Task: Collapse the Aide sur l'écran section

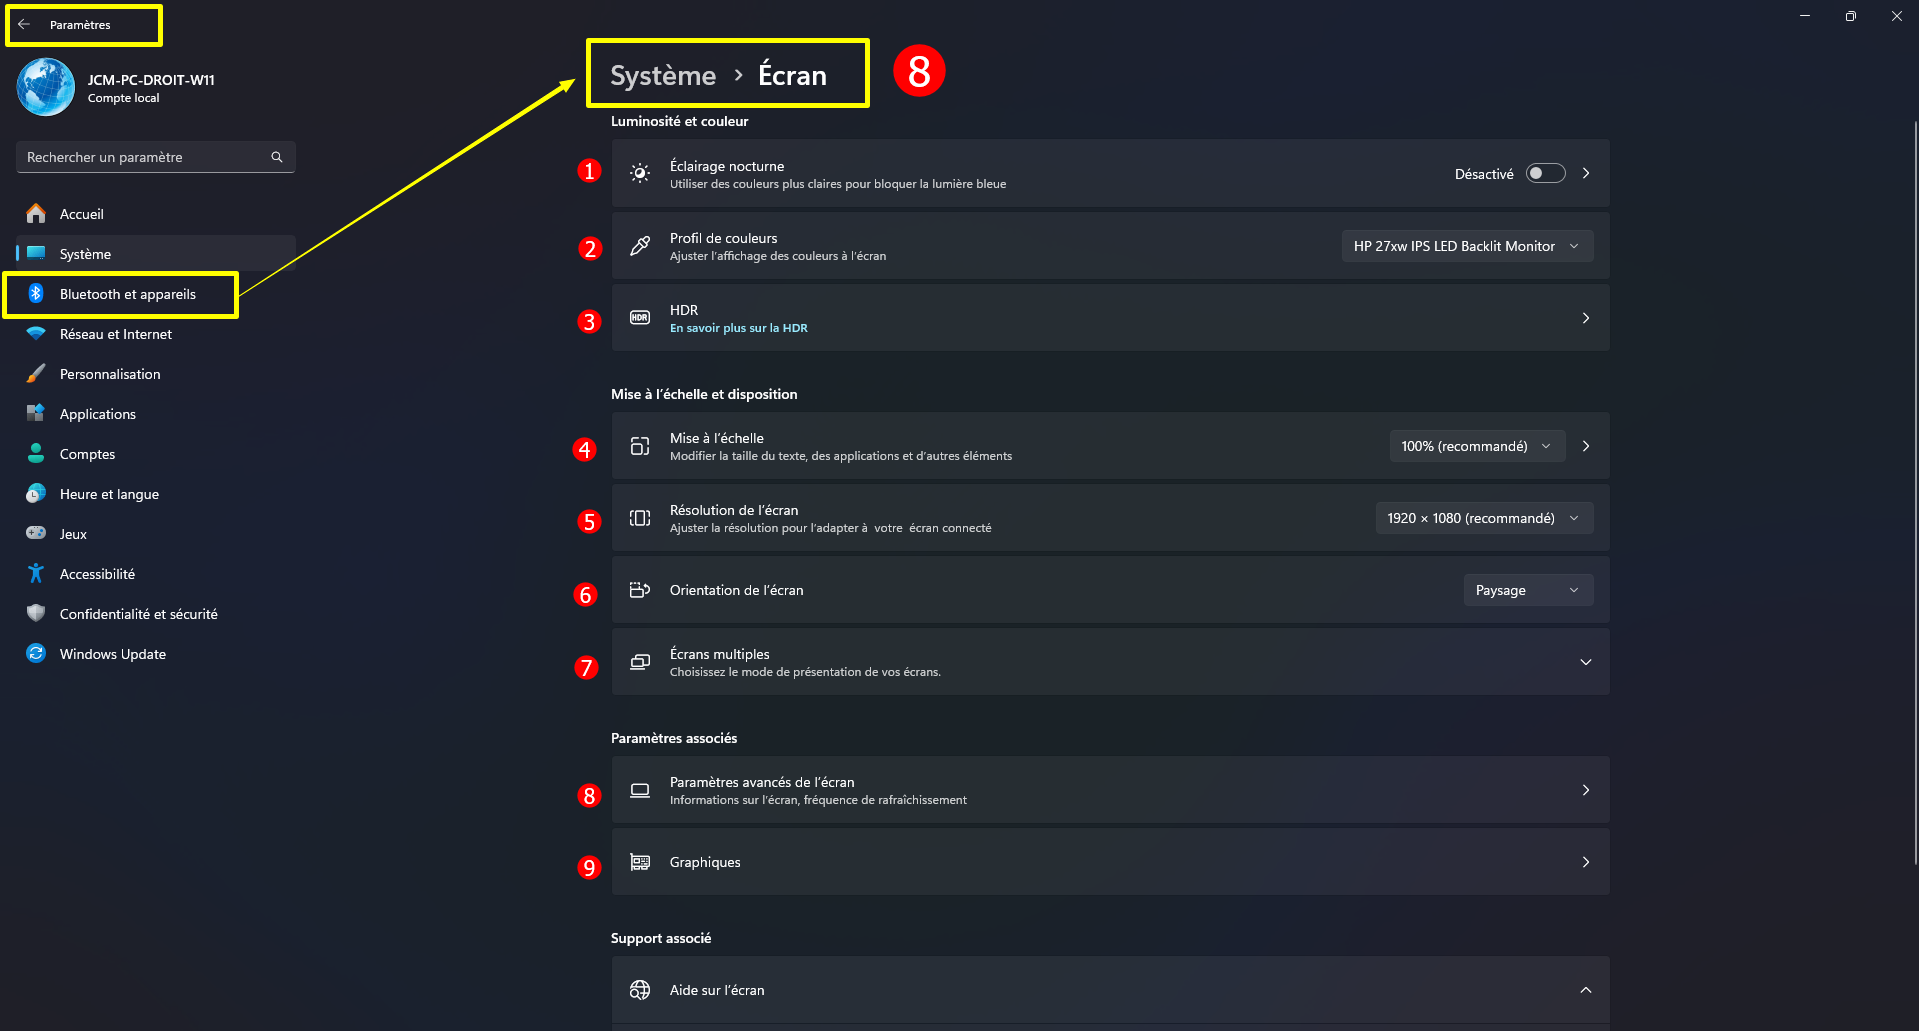Action: pos(1585,990)
